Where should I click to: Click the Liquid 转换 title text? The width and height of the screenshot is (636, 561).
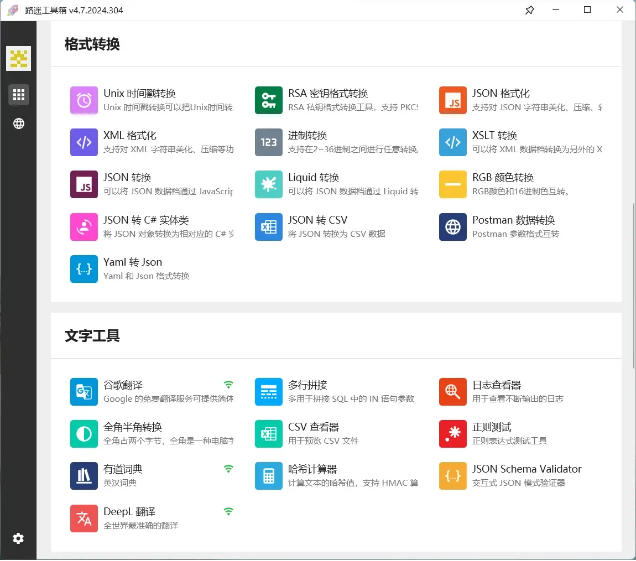(314, 178)
